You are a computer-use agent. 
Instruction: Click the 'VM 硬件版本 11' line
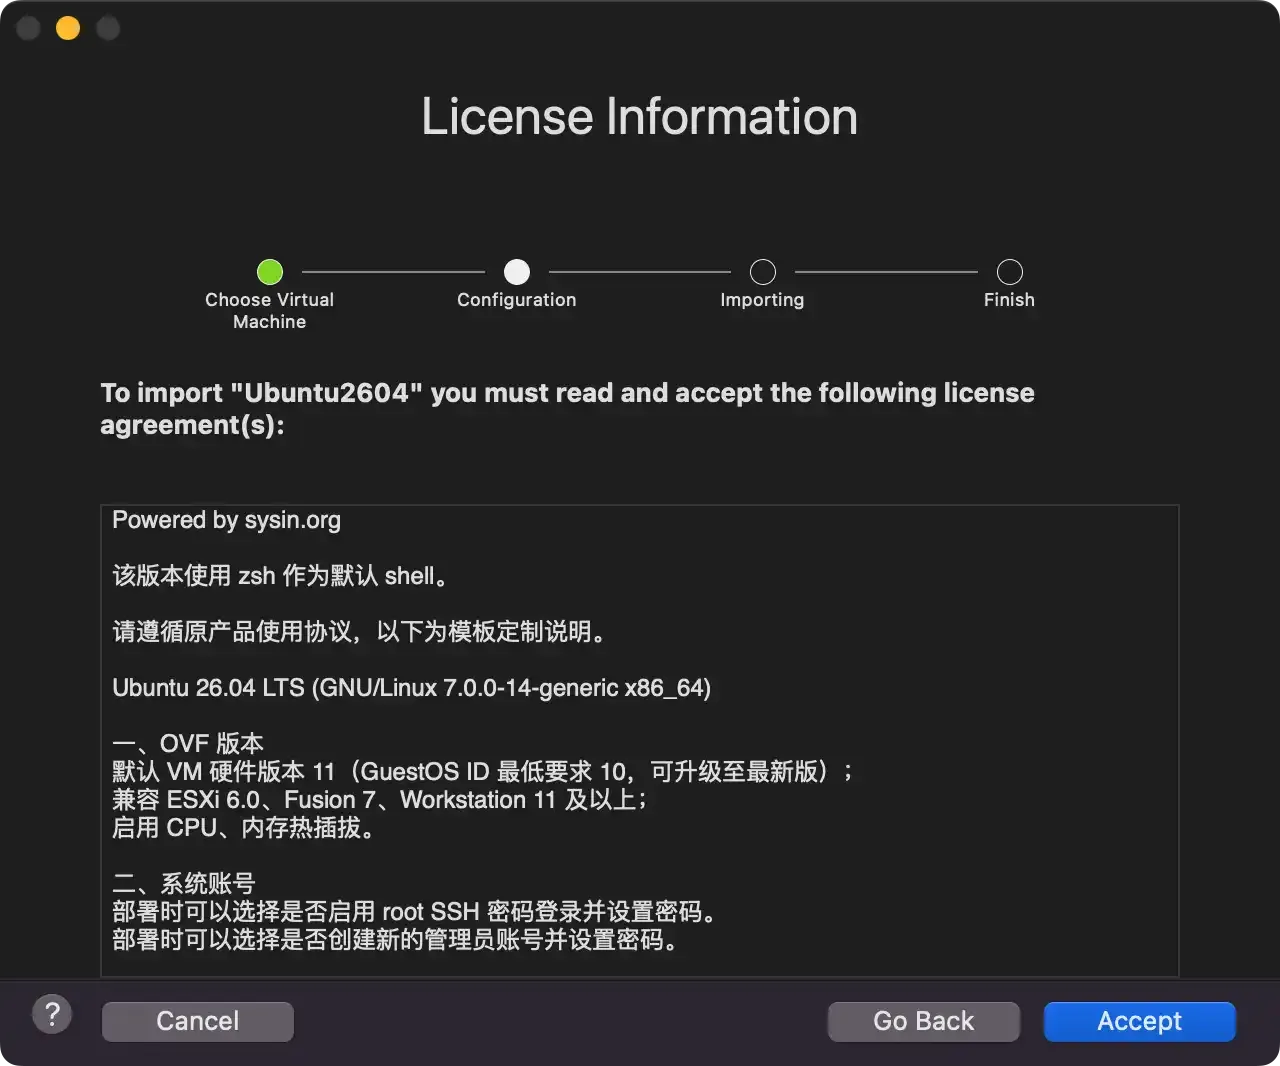tap(483, 772)
